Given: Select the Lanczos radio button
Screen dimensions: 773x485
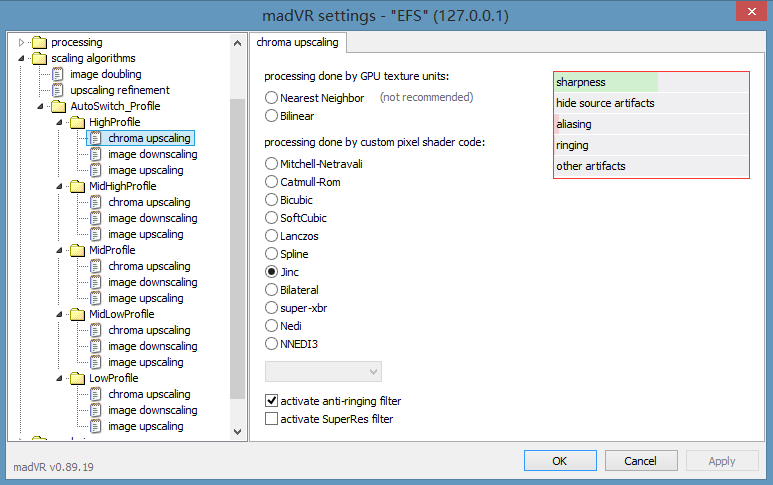Looking at the screenshot, I should [x=272, y=235].
